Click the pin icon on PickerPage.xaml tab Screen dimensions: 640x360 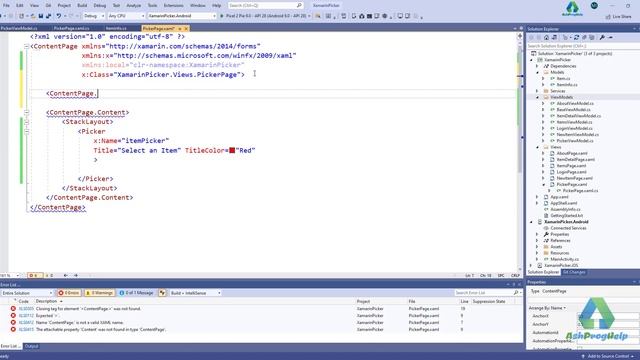[x=180, y=29]
